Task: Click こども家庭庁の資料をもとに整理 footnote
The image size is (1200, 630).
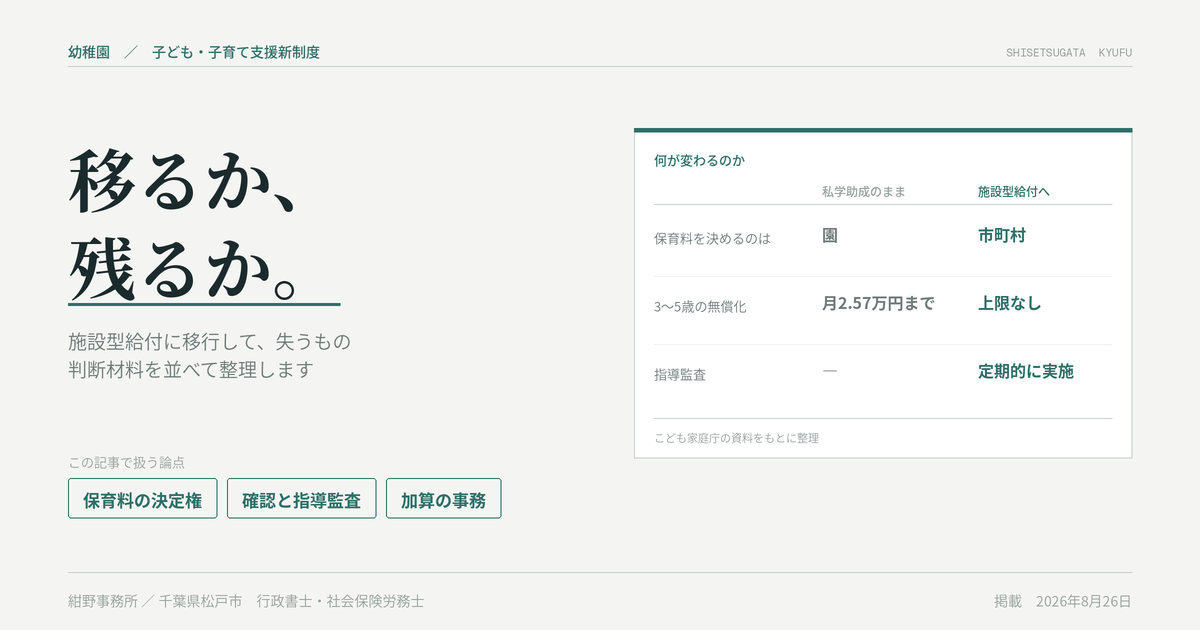Action: pyautogui.click(x=737, y=438)
